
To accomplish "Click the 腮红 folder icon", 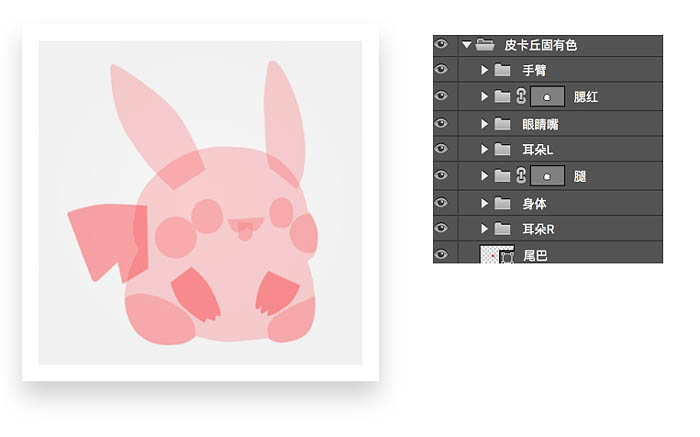I will [x=503, y=96].
